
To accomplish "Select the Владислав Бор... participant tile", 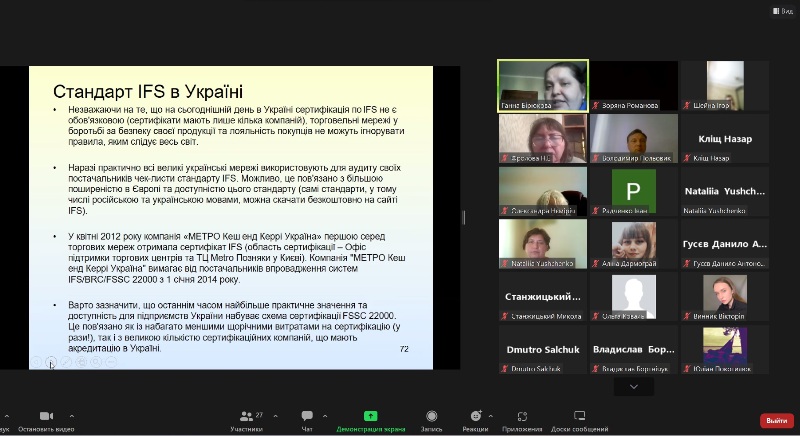I will coord(634,349).
